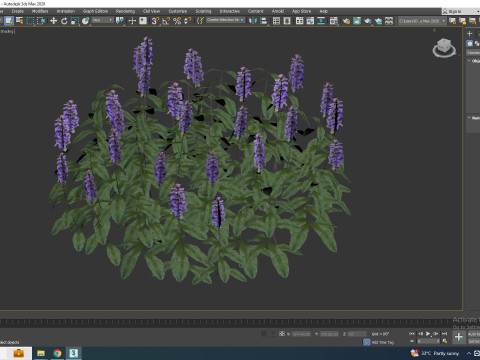Open the Rendered Frame Window
The height and width of the screenshot is (360, 480).
pyautogui.click(x=357, y=21)
